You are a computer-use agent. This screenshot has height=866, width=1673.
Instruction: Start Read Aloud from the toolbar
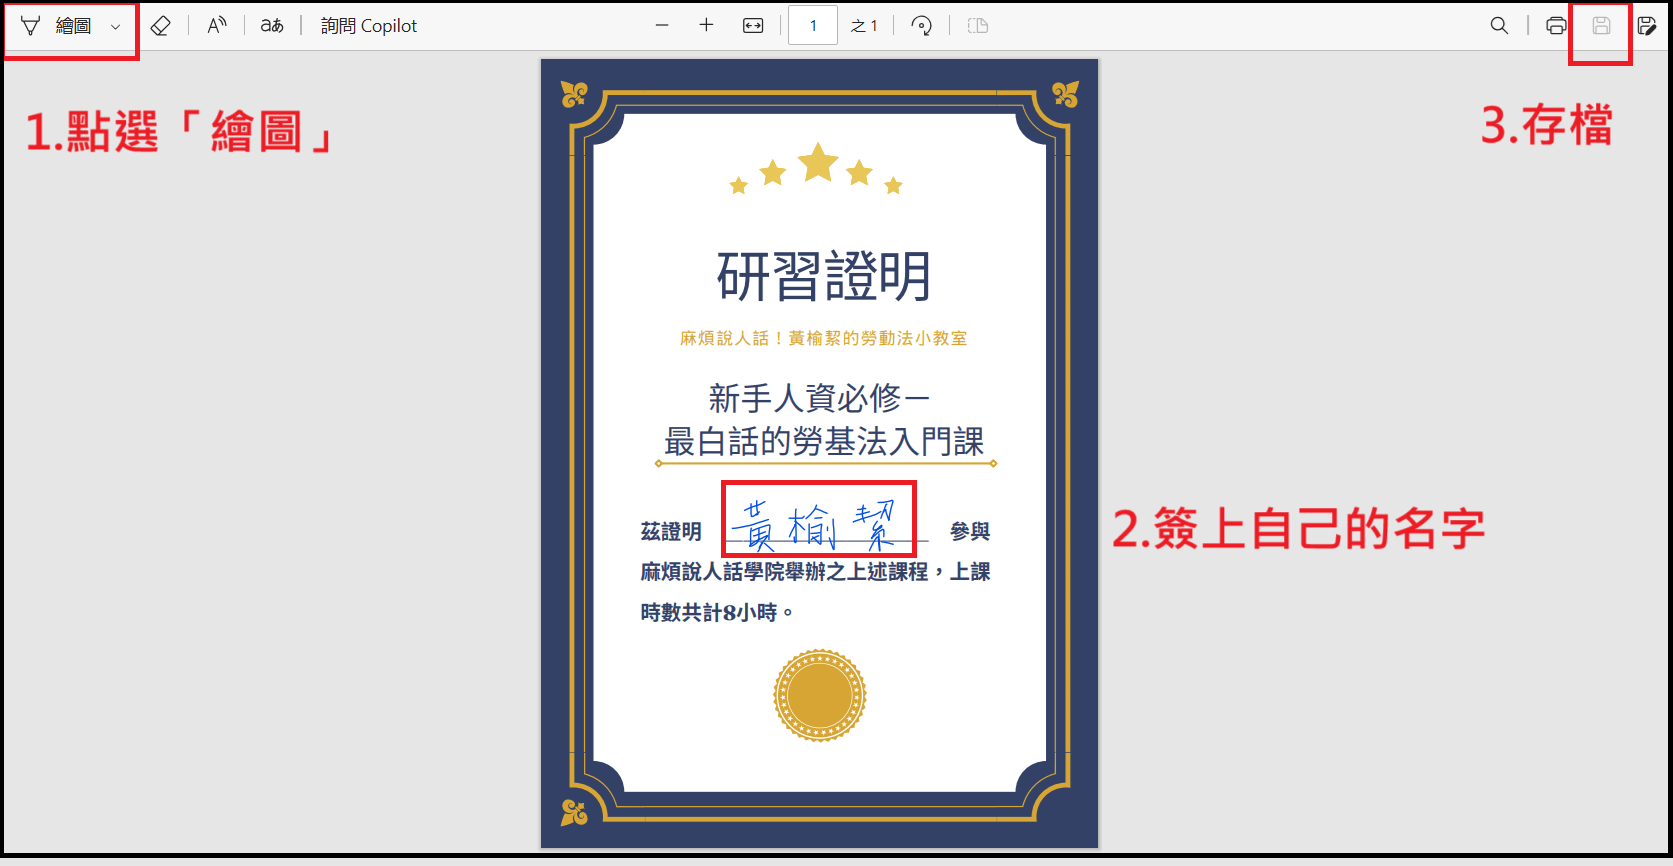217,26
